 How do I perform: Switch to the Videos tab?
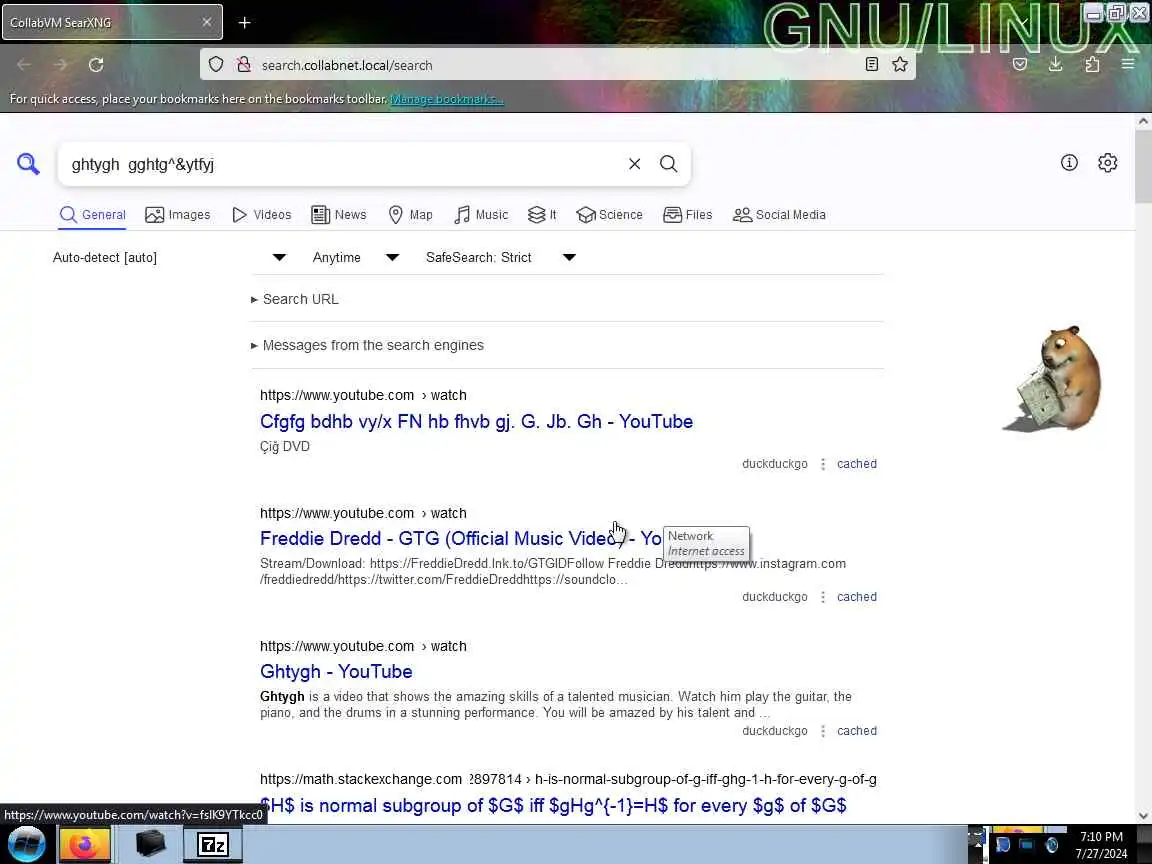(262, 215)
